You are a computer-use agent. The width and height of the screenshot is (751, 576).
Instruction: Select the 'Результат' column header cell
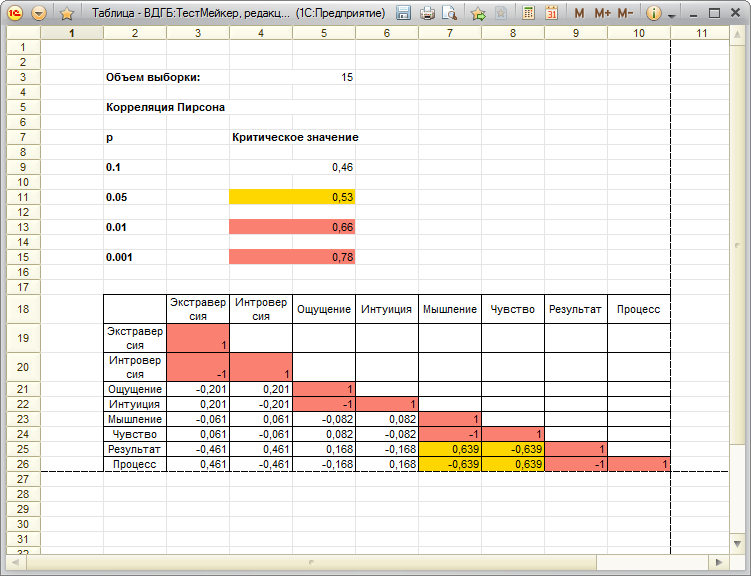pyautogui.click(x=576, y=309)
